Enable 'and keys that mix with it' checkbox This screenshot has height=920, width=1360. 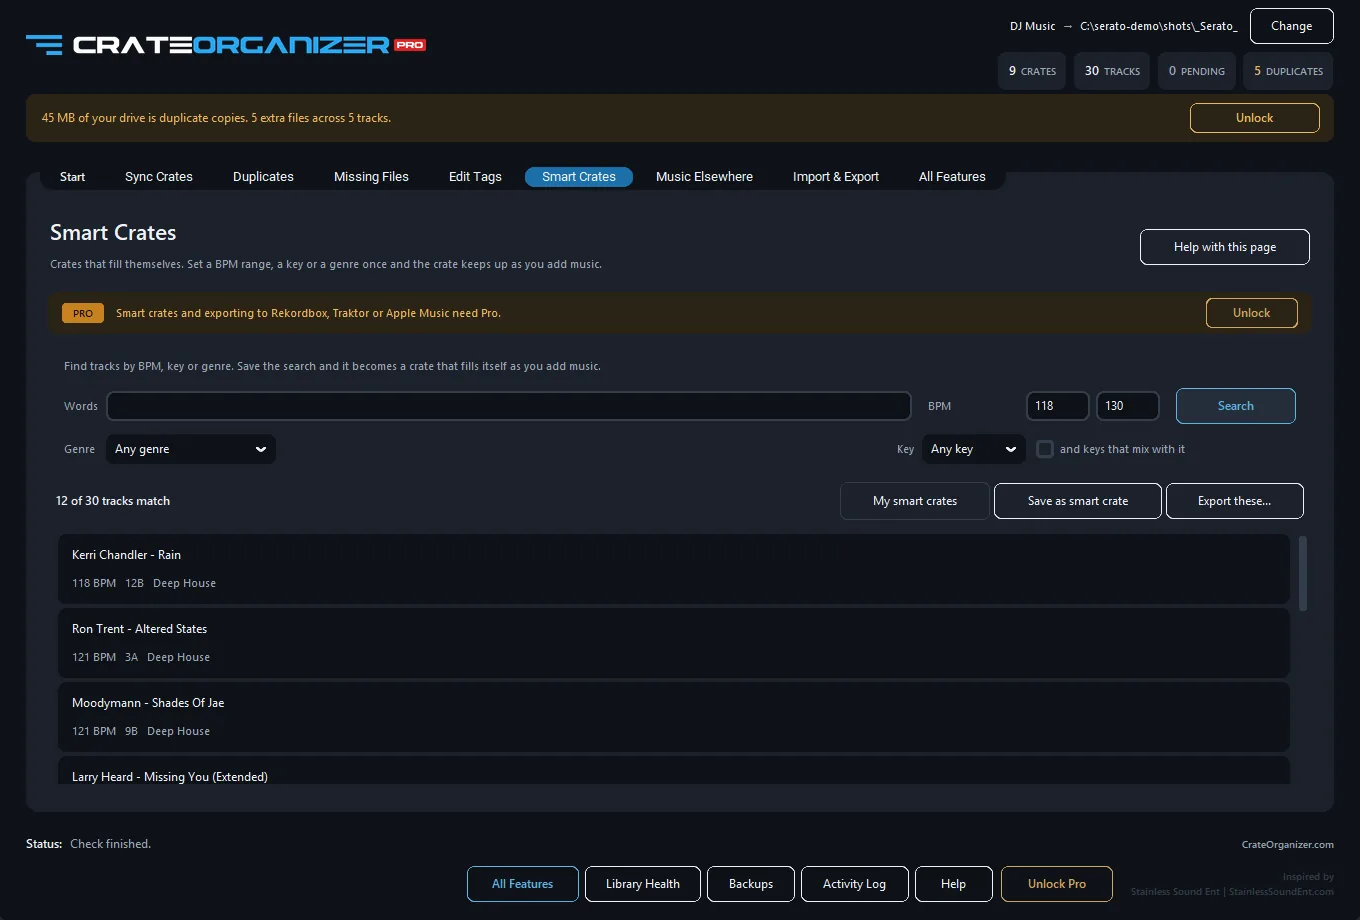tap(1045, 449)
